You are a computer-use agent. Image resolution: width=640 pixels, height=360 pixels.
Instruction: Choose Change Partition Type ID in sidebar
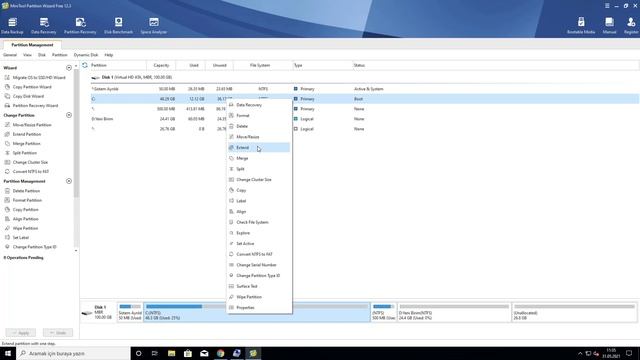[x=31, y=247]
